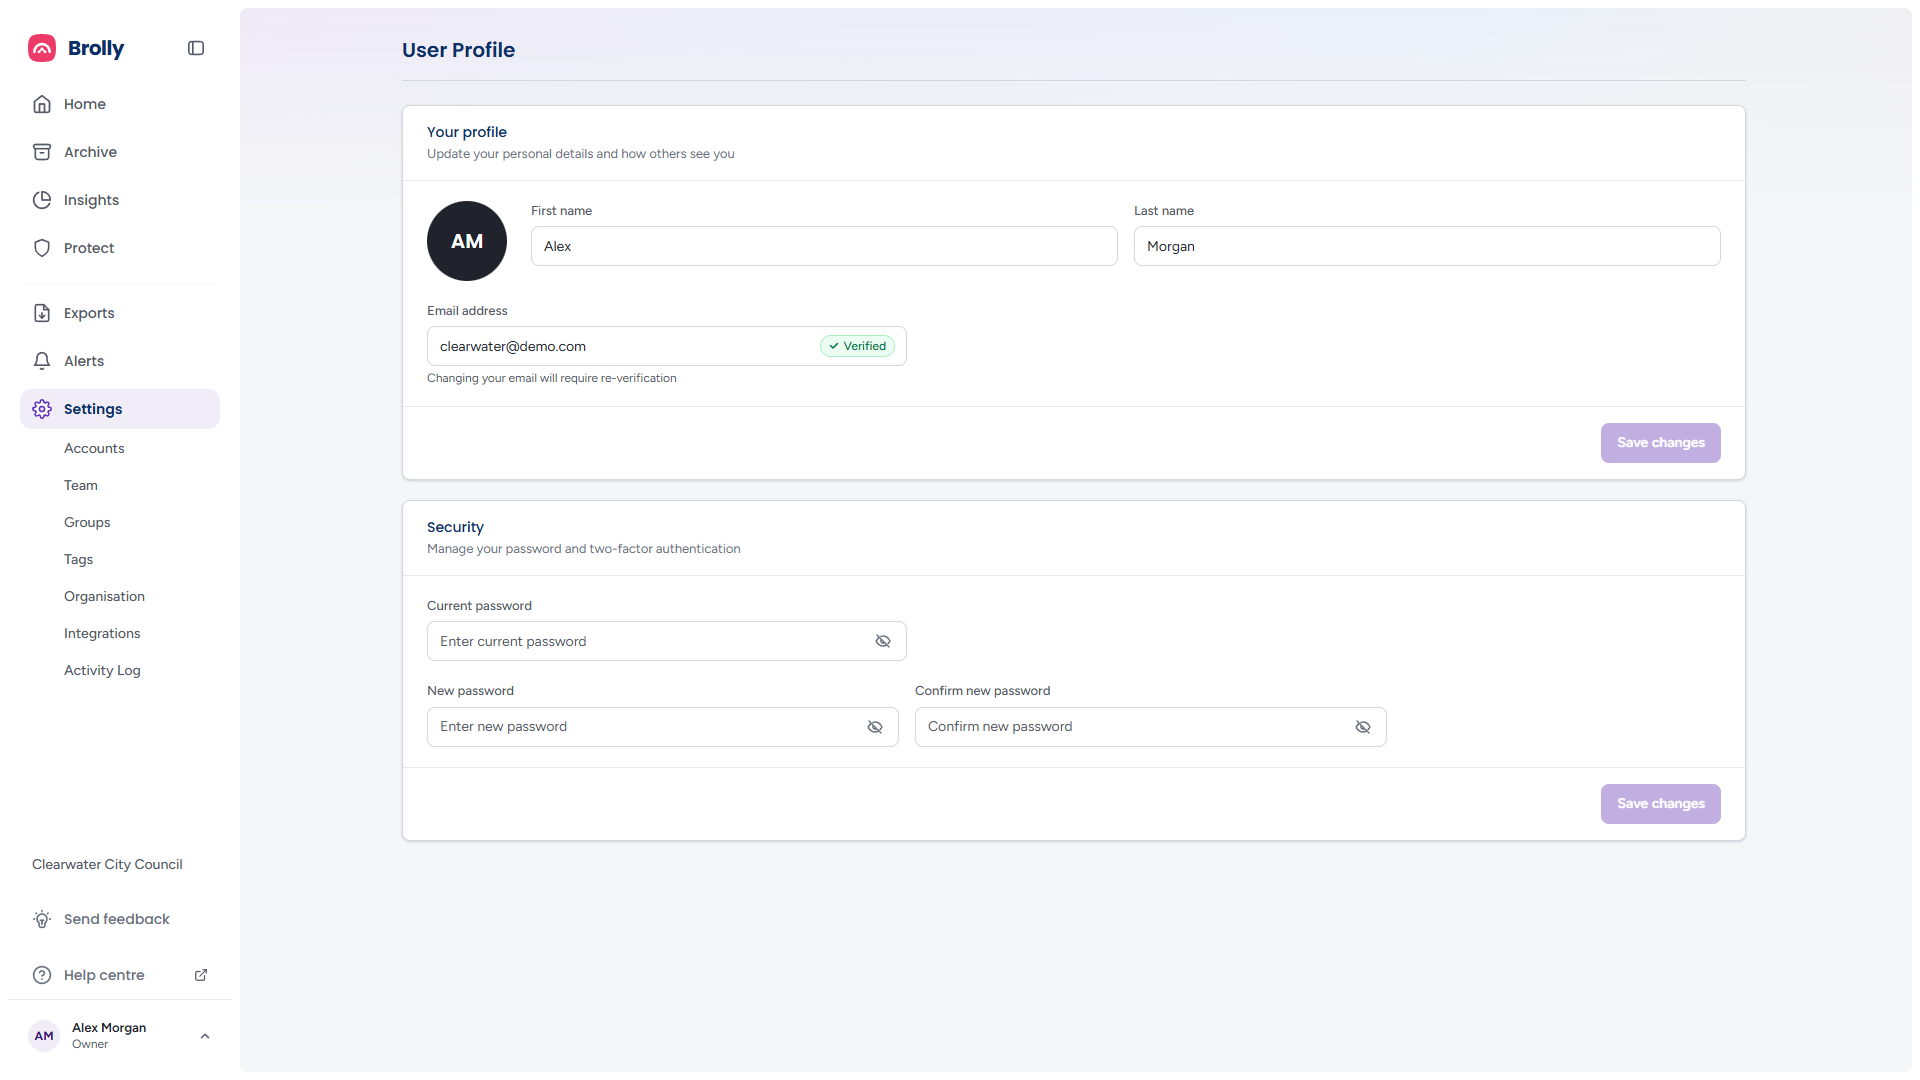
Task: Click the Alerts bell icon
Action: click(x=42, y=361)
